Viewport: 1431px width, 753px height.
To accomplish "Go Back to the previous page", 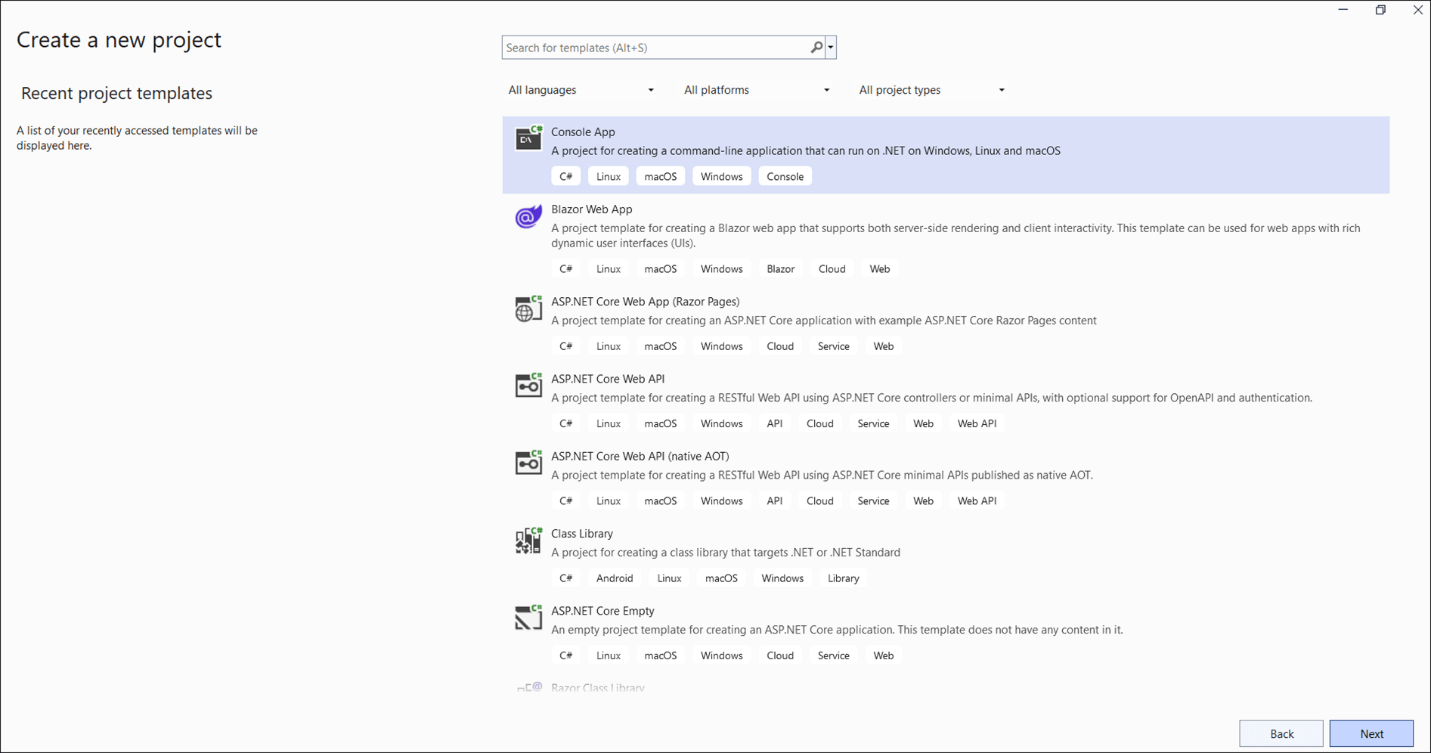I will (x=1281, y=733).
